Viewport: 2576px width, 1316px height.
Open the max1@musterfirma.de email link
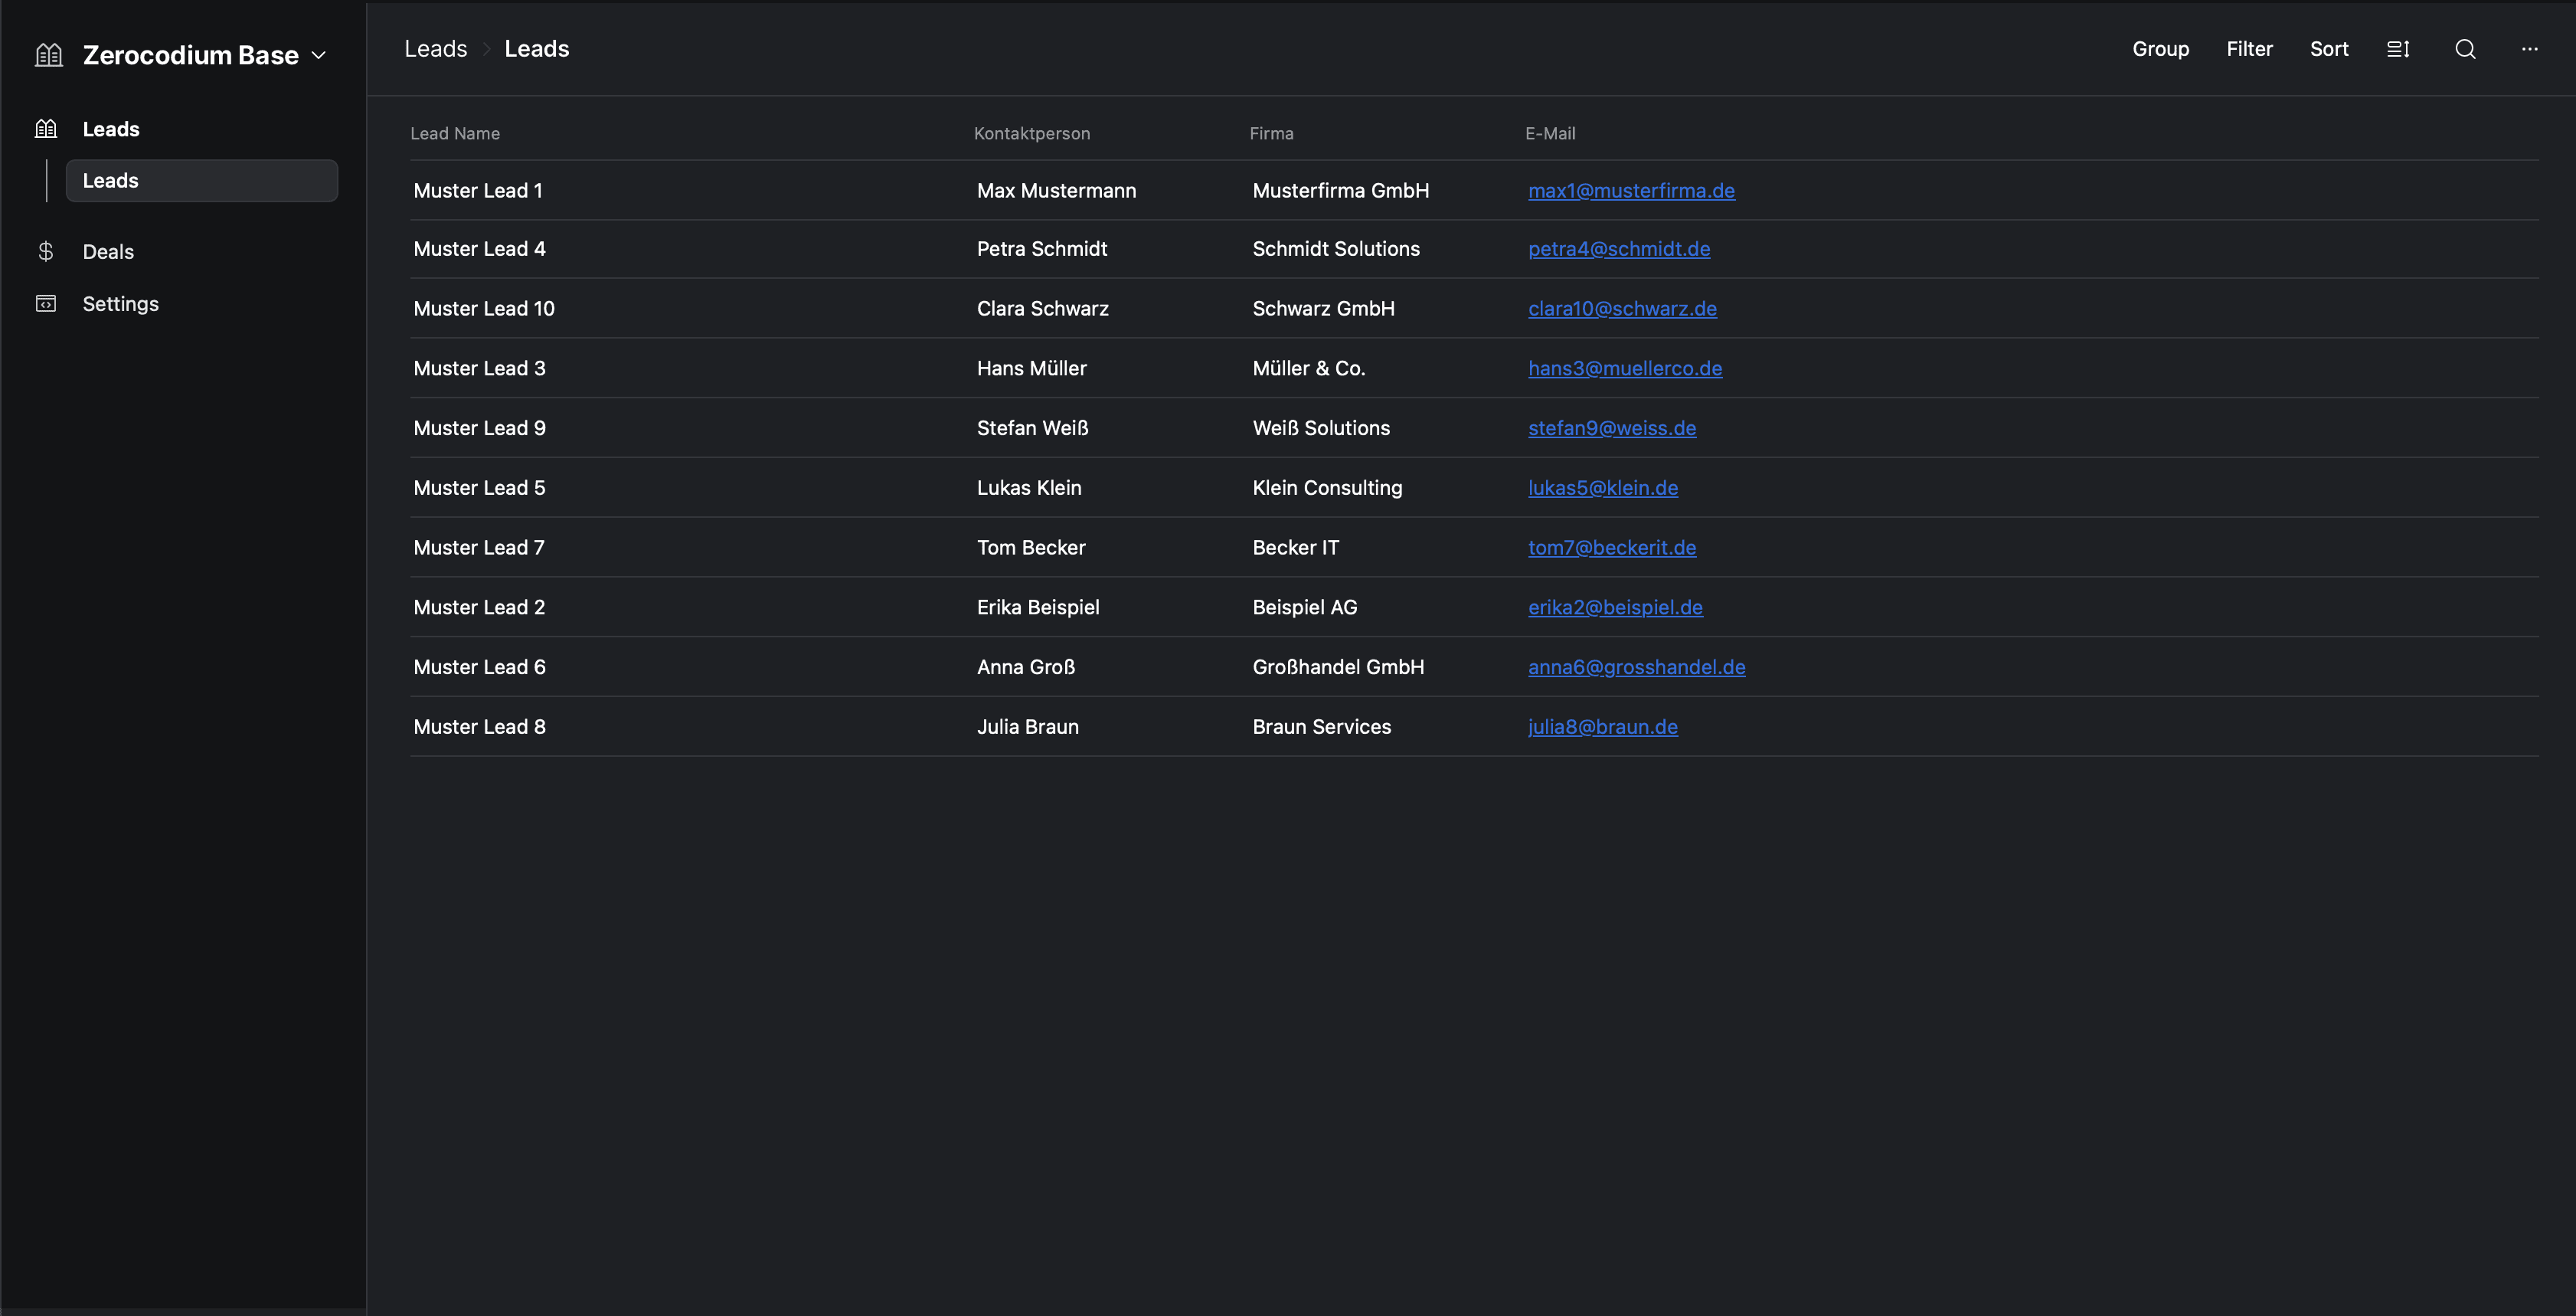coord(1630,191)
